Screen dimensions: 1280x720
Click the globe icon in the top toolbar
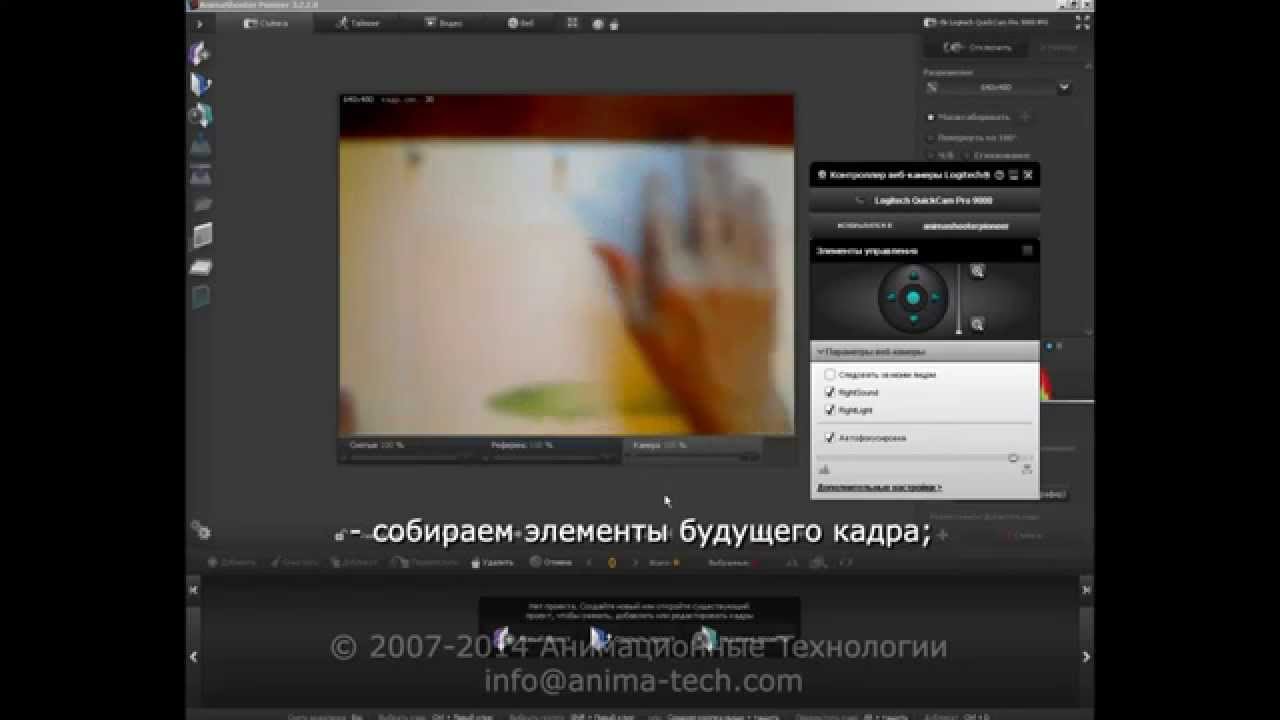coord(596,24)
